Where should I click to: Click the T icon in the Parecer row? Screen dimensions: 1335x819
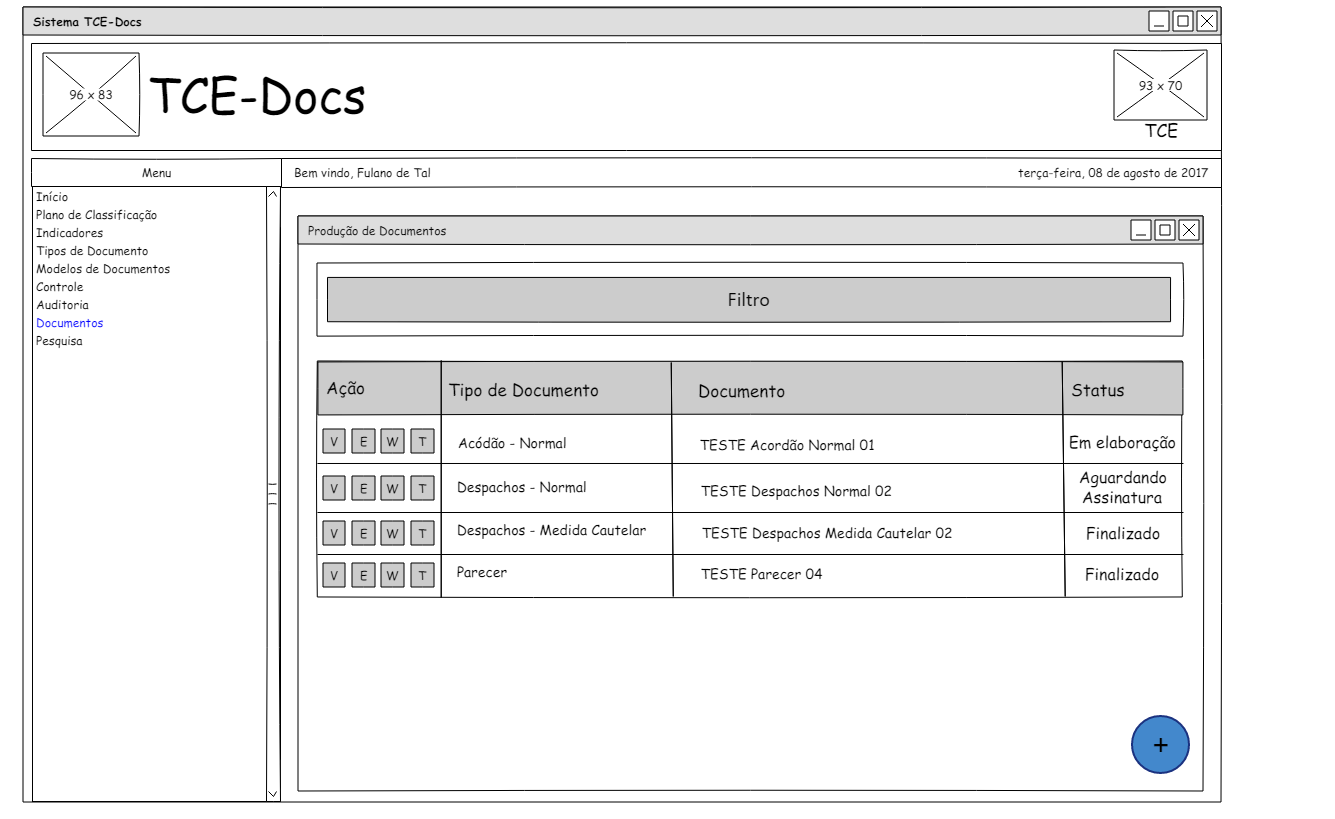422,575
